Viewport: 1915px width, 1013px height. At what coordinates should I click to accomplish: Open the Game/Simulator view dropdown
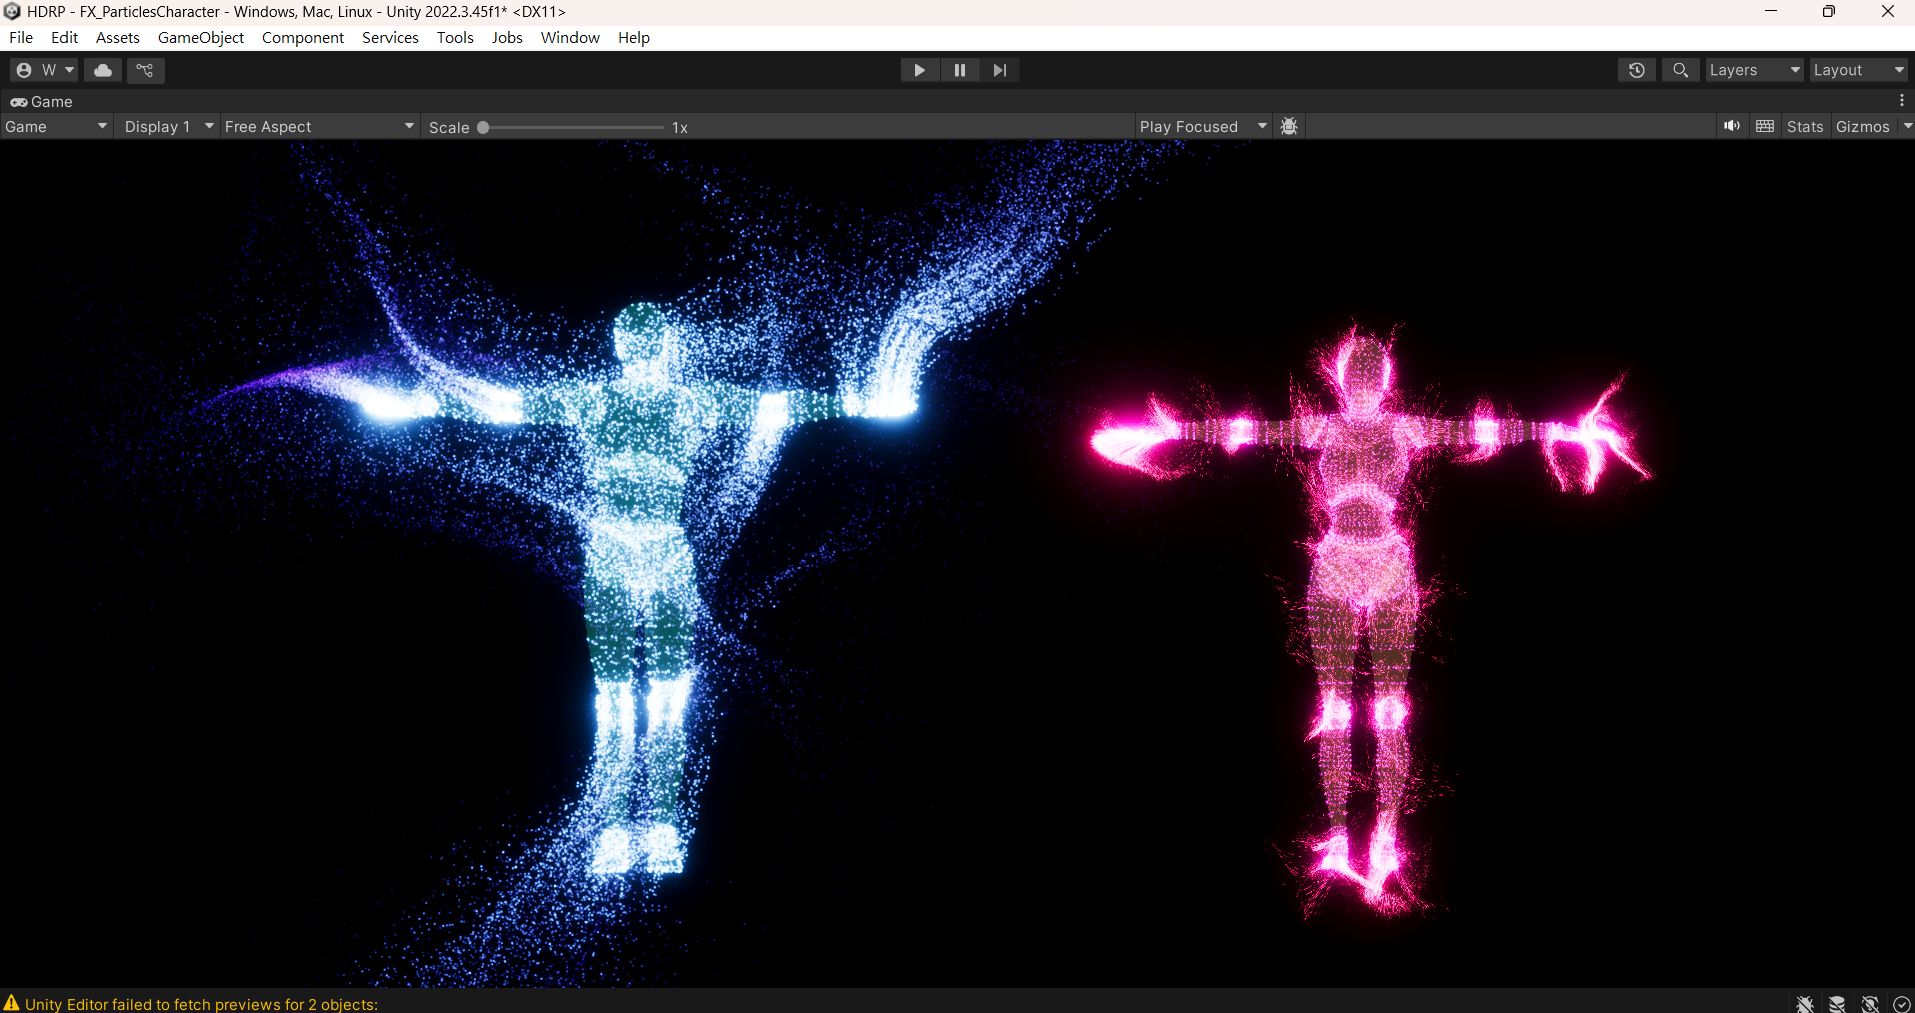55,127
